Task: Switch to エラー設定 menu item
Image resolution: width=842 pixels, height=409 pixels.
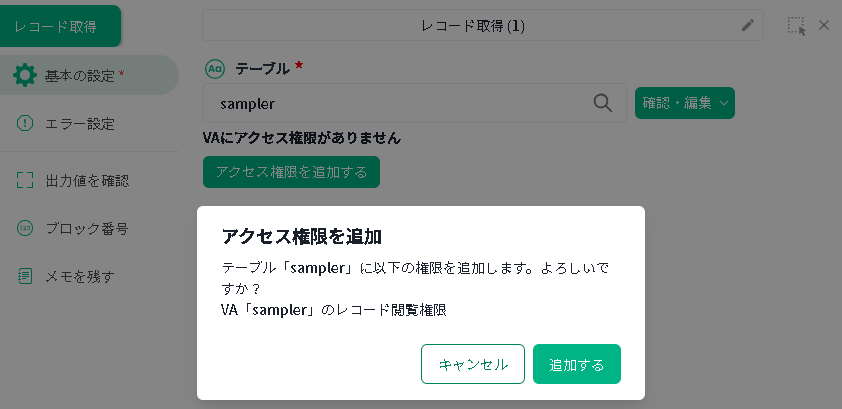Action: pos(80,124)
